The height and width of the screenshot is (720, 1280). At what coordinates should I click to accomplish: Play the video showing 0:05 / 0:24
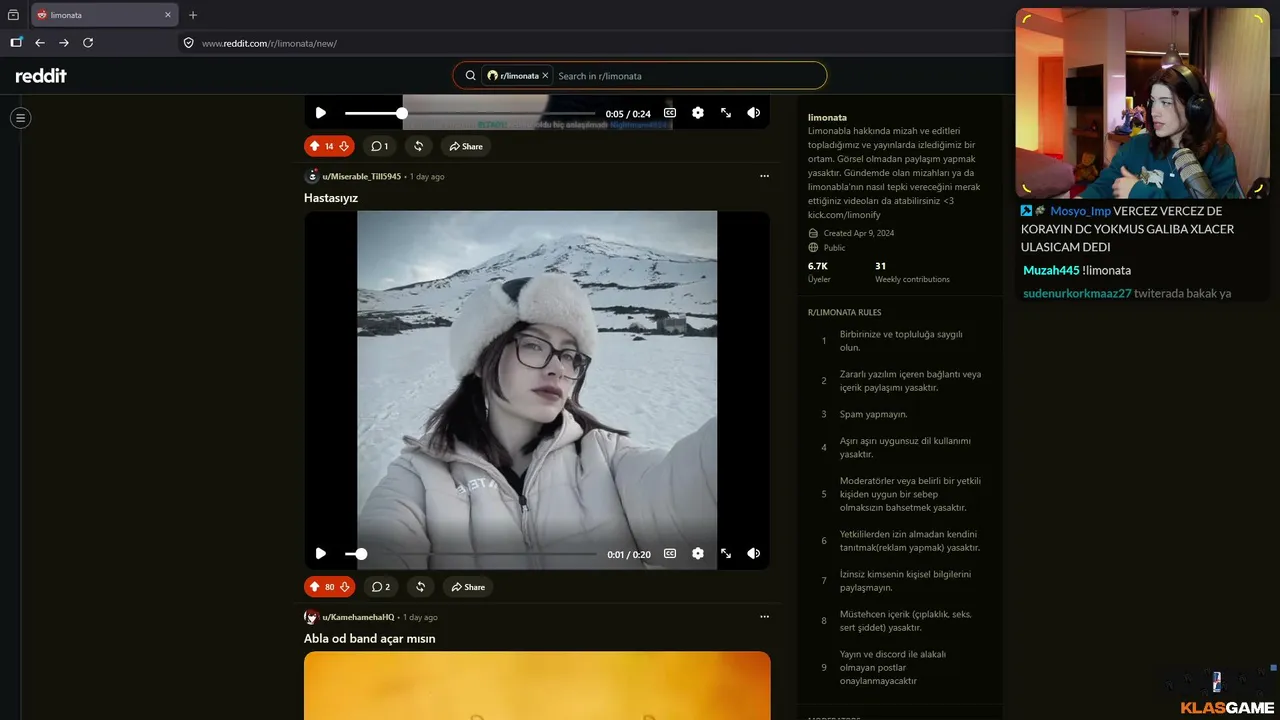(320, 113)
